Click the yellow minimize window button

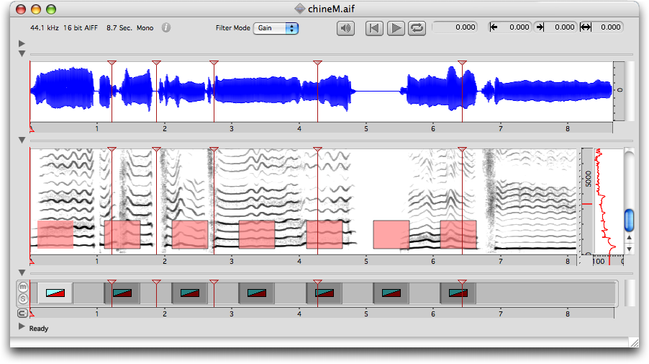(36, 9)
